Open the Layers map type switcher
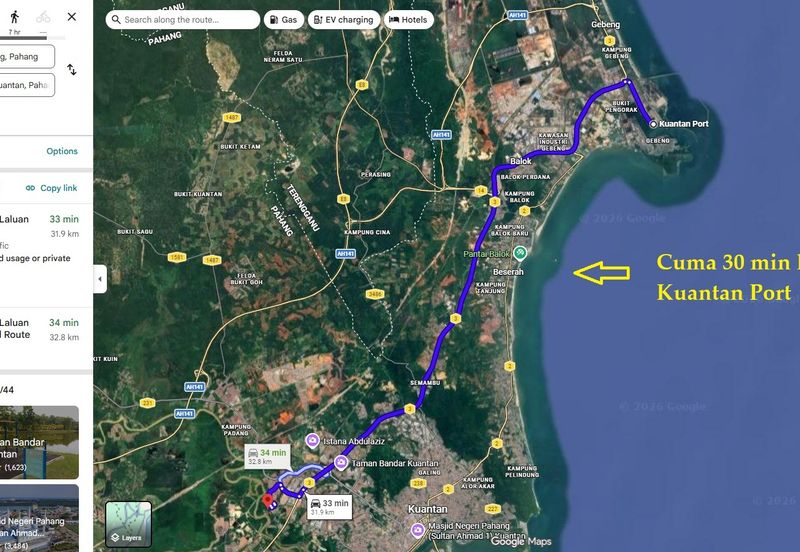This screenshot has width=800, height=552. [x=128, y=524]
